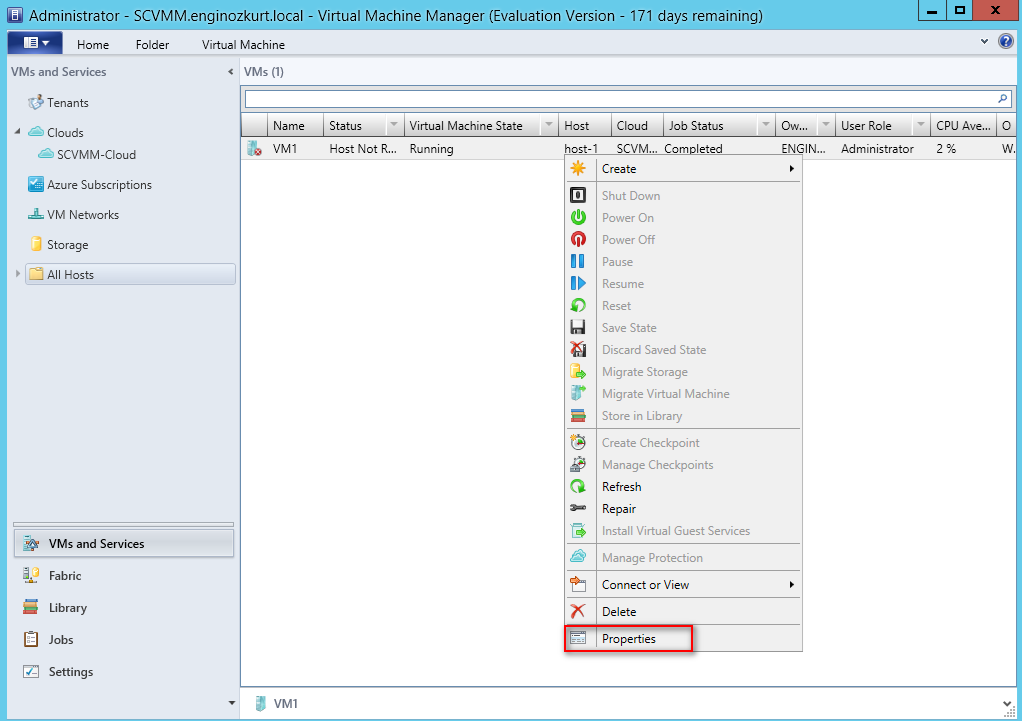This screenshot has width=1022, height=721.
Task: Click the Migrate Storage icon
Action: (577, 372)
